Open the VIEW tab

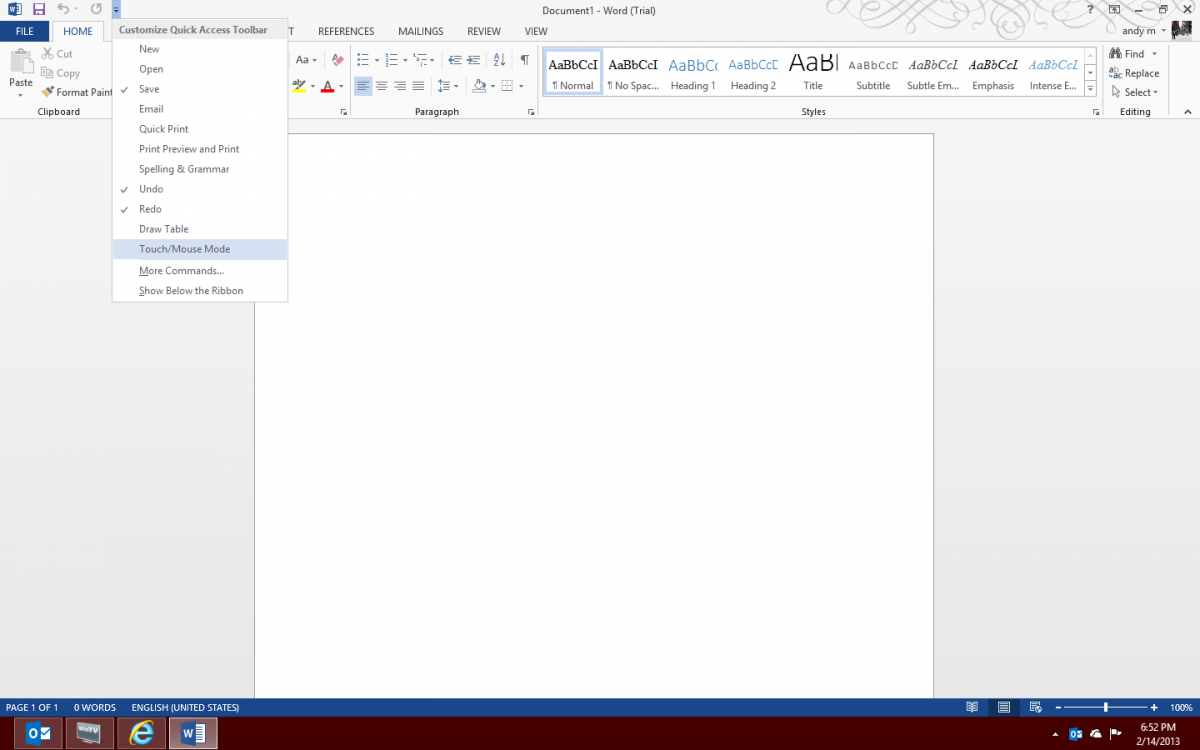(x=536, y=31)
